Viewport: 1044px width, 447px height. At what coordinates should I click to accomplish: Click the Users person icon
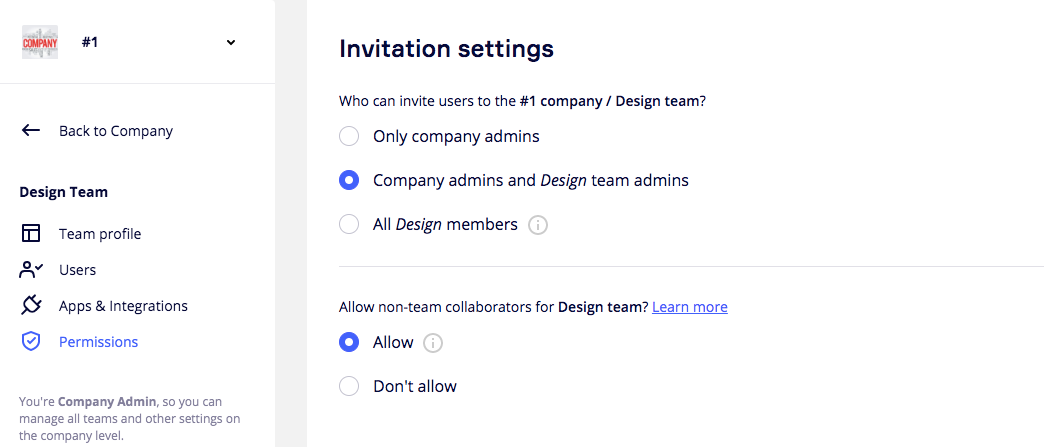click(31, 270)
